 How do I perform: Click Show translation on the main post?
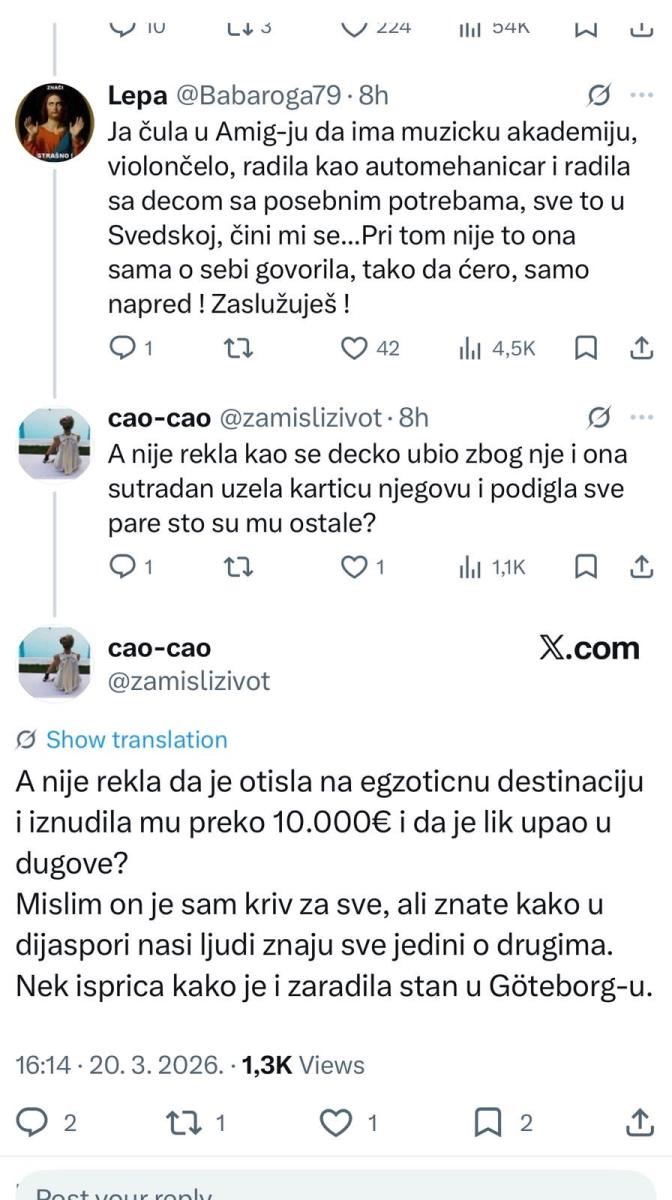138,740
